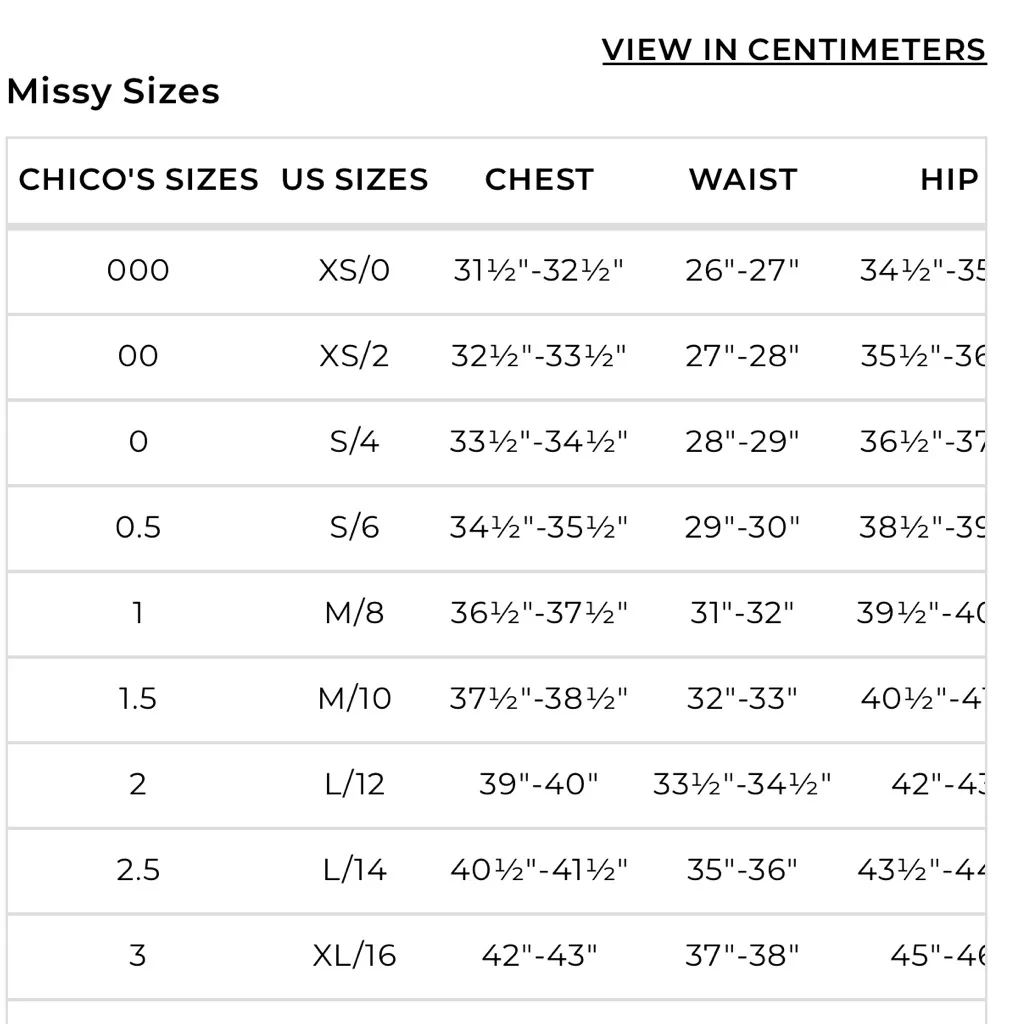Click waist measurement 33½"-34½"
Viewport: 1025px width, 1025px height.
click(743, 784)
